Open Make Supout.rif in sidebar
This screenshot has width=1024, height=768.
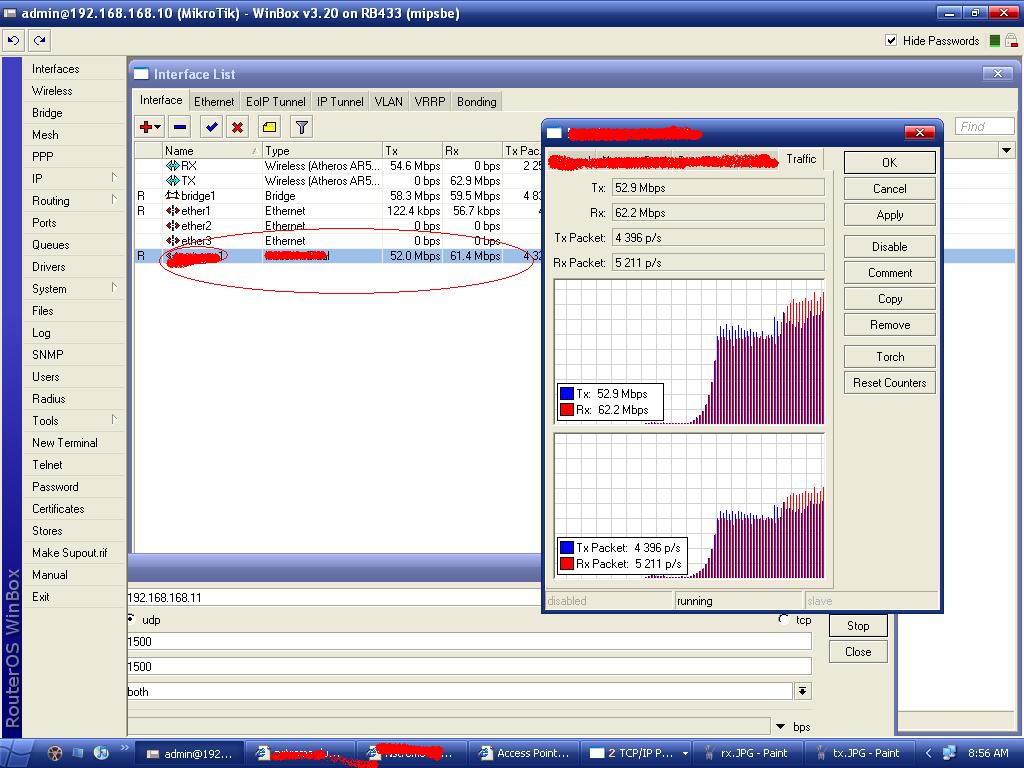(69, 553)
